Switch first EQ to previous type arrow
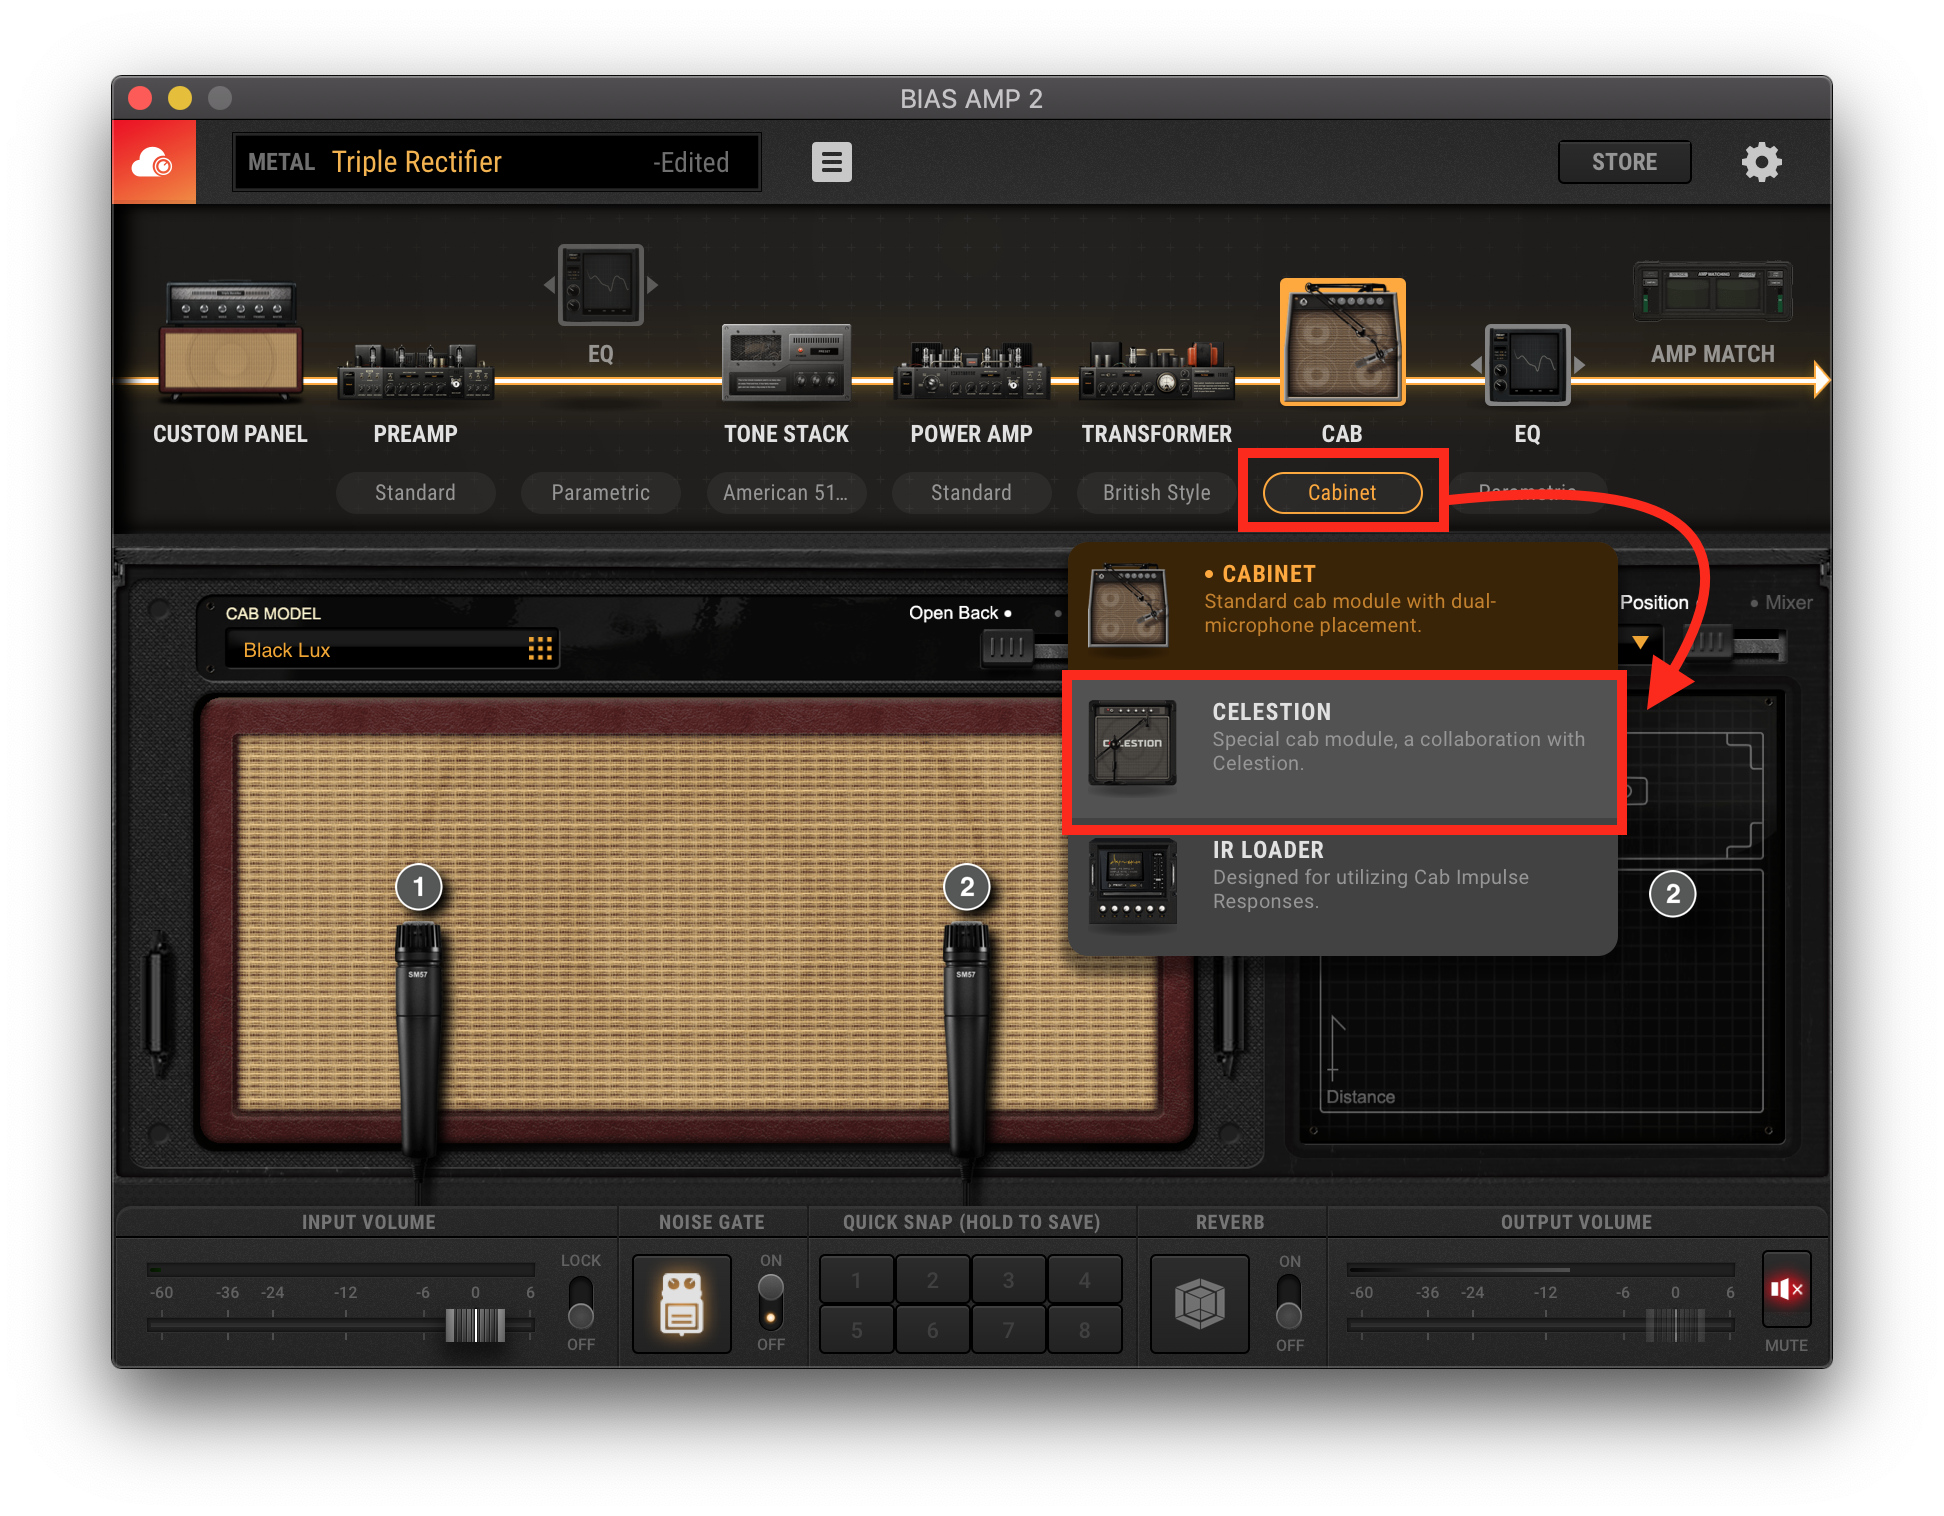The height and width of the screenshot is (1516, 1944). click(549, 285)
